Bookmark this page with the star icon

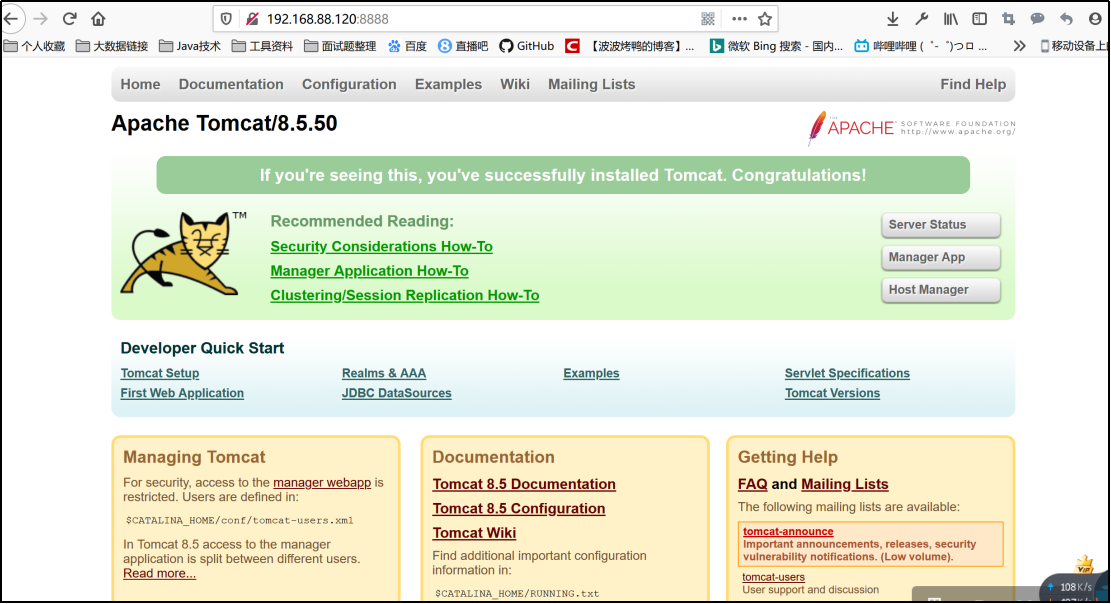765,19
